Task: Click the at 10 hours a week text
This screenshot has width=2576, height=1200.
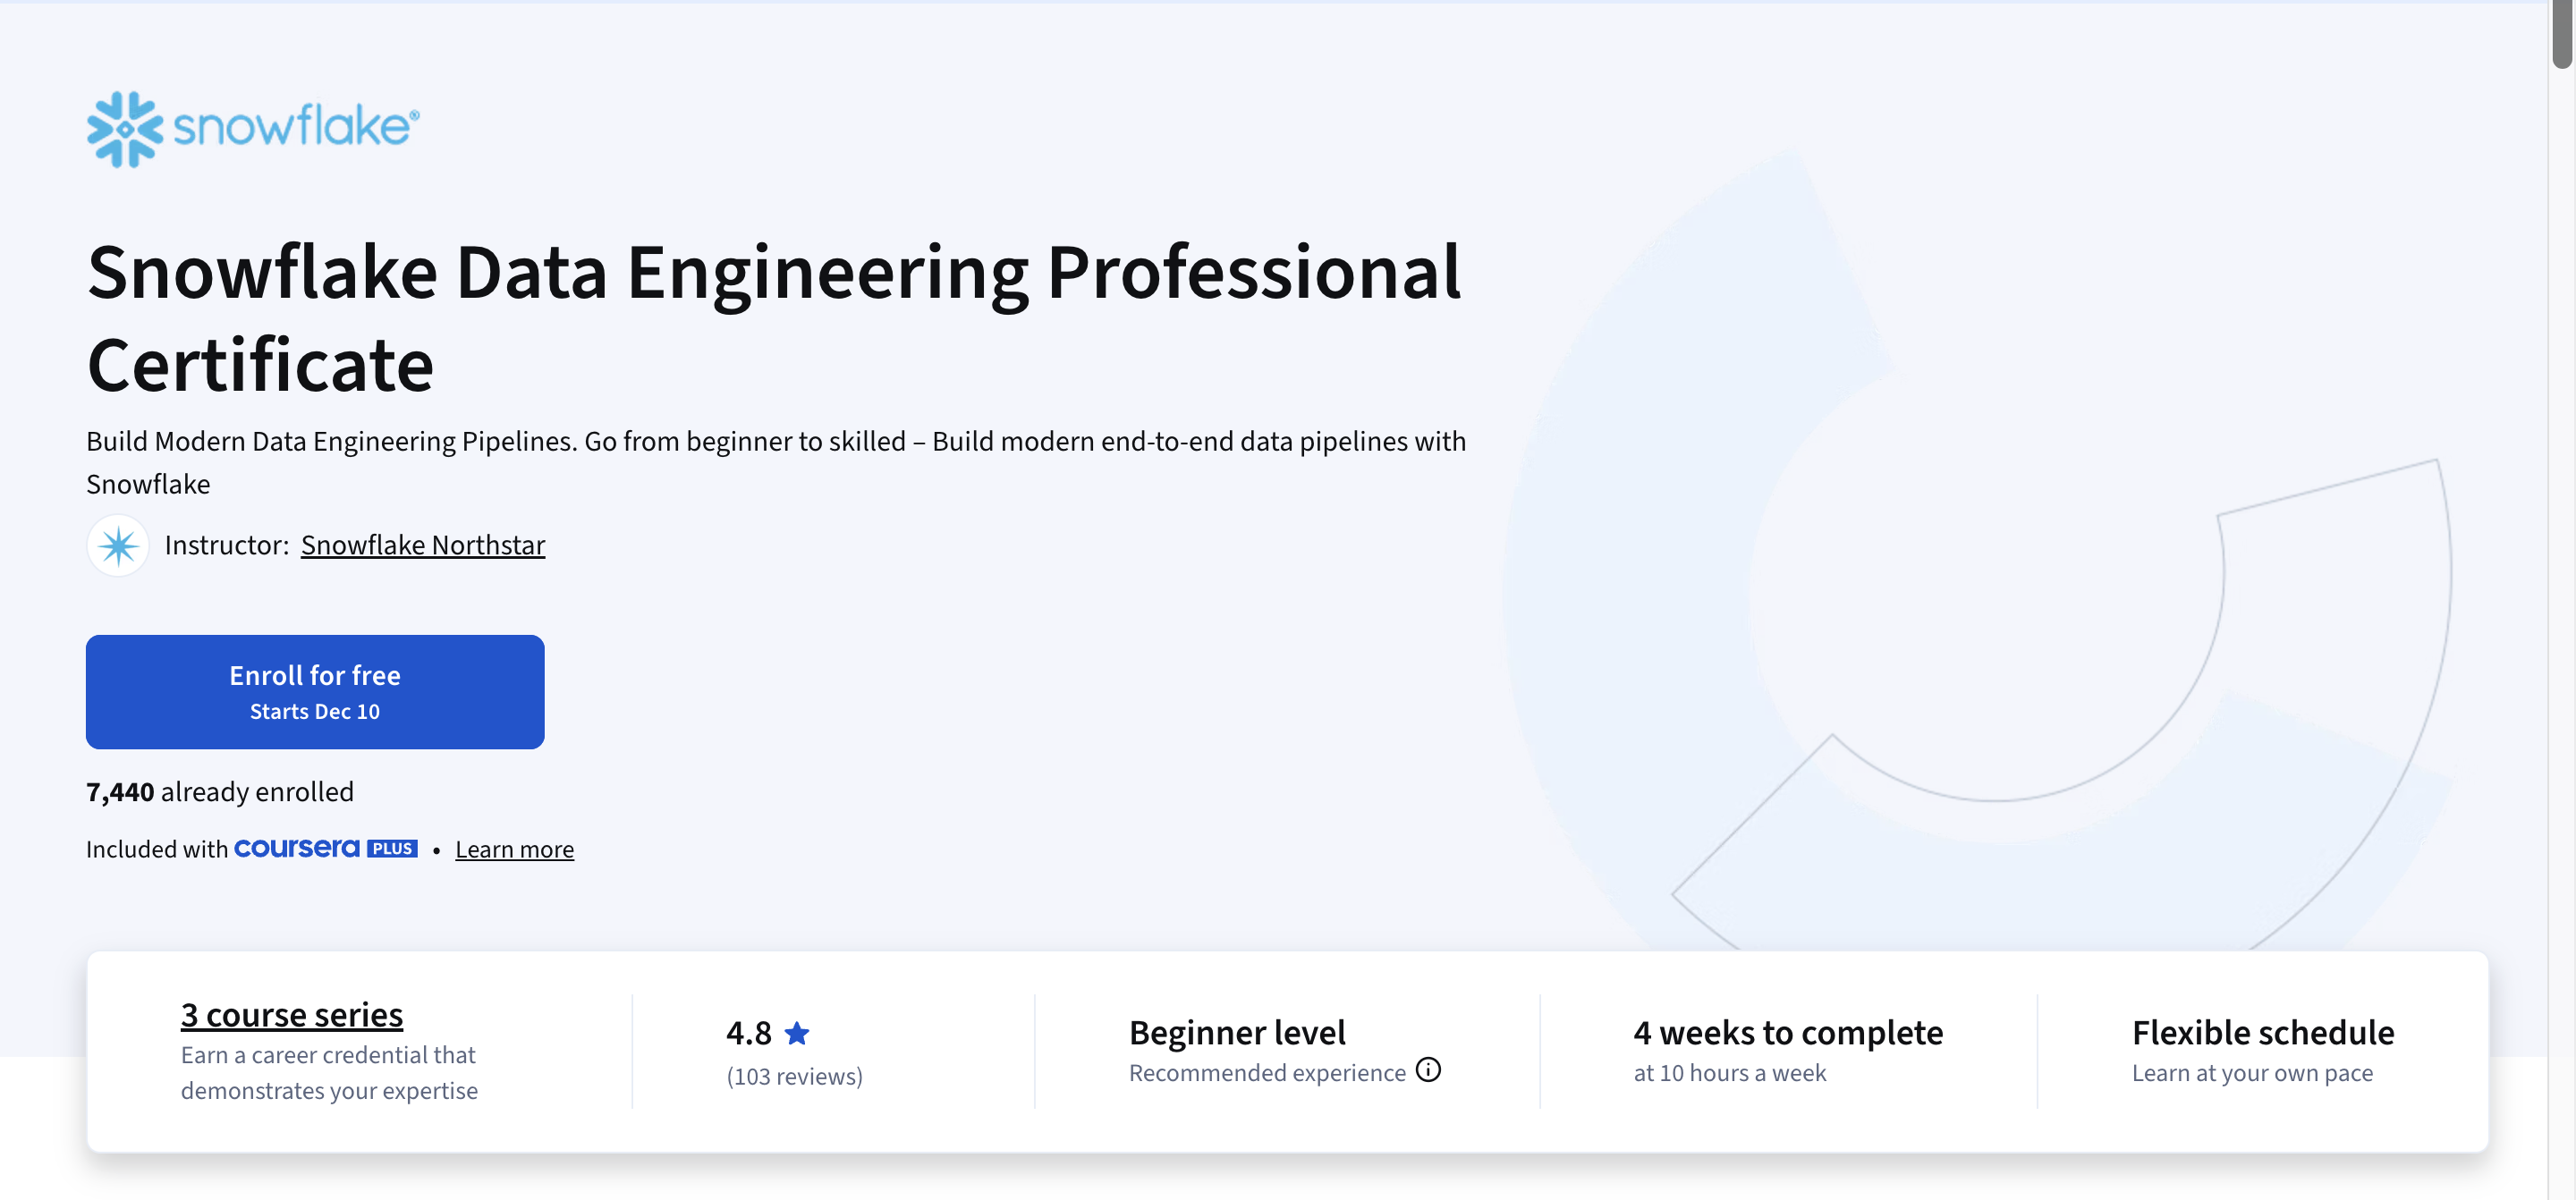Action: (x=1729, y=1073)
